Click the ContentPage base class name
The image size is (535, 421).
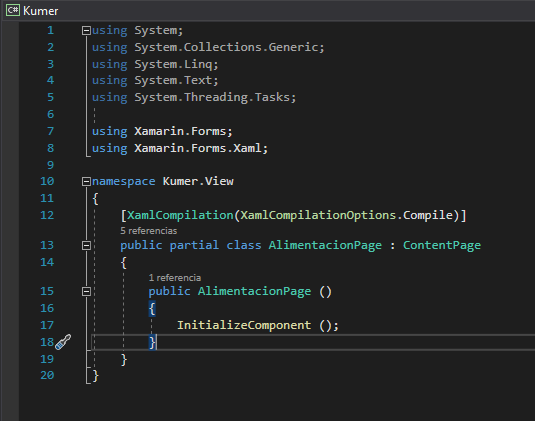tap(442, 245)
